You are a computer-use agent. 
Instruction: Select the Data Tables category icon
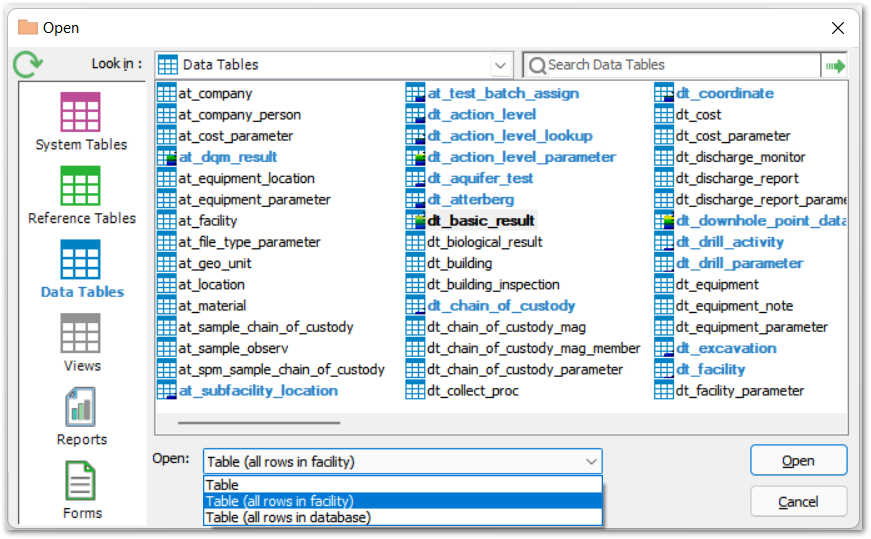(x=81, y=259)
